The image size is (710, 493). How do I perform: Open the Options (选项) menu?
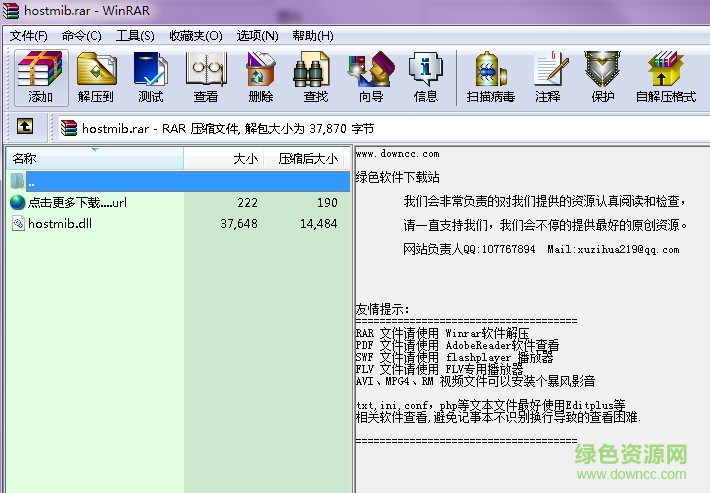[257, 35]
